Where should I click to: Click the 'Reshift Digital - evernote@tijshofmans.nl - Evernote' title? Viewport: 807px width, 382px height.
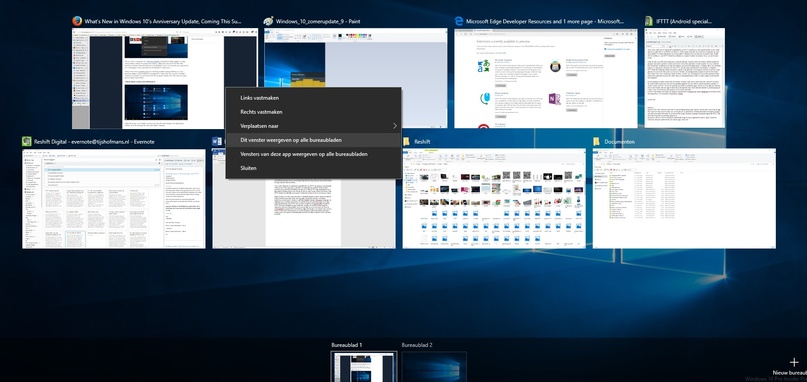coord(94,142)
